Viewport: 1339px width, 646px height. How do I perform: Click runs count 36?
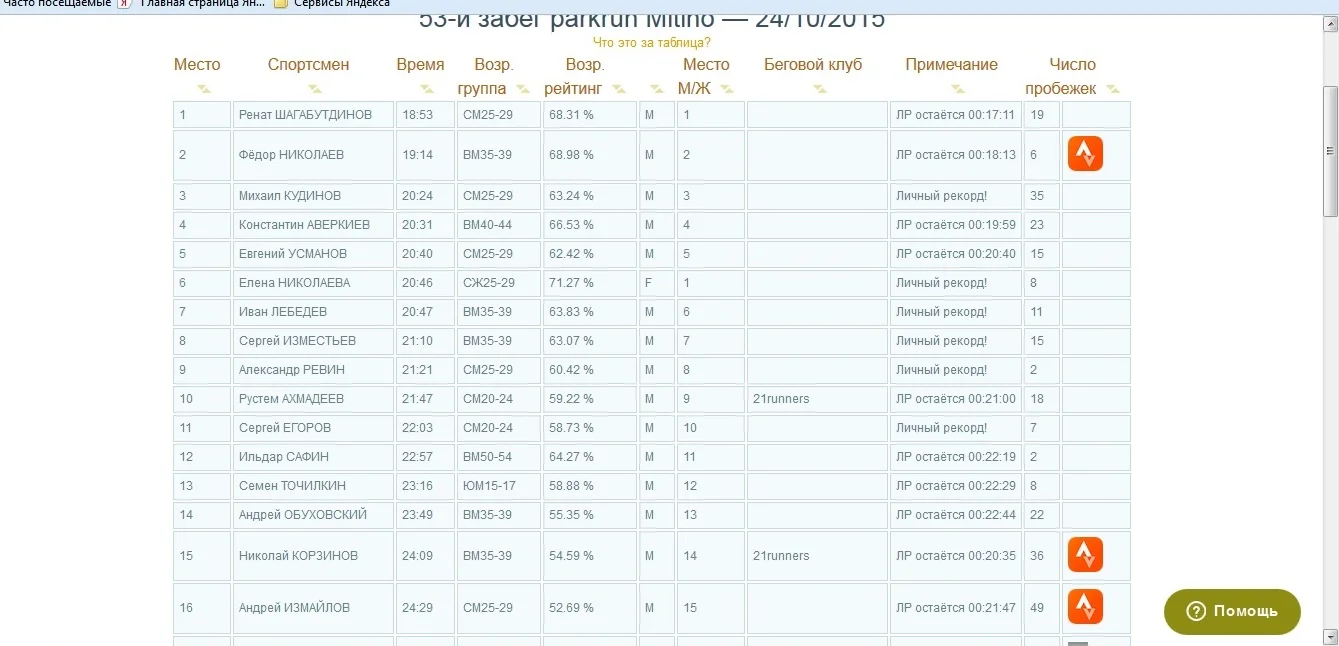coord(1037,556)
